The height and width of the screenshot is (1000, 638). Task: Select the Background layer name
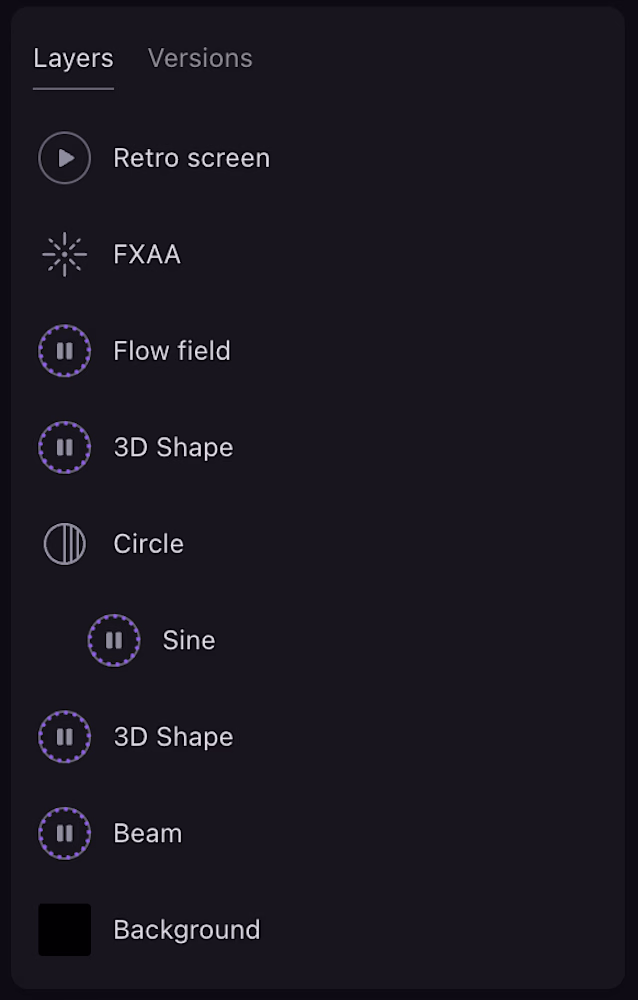(x=187, y=930)
